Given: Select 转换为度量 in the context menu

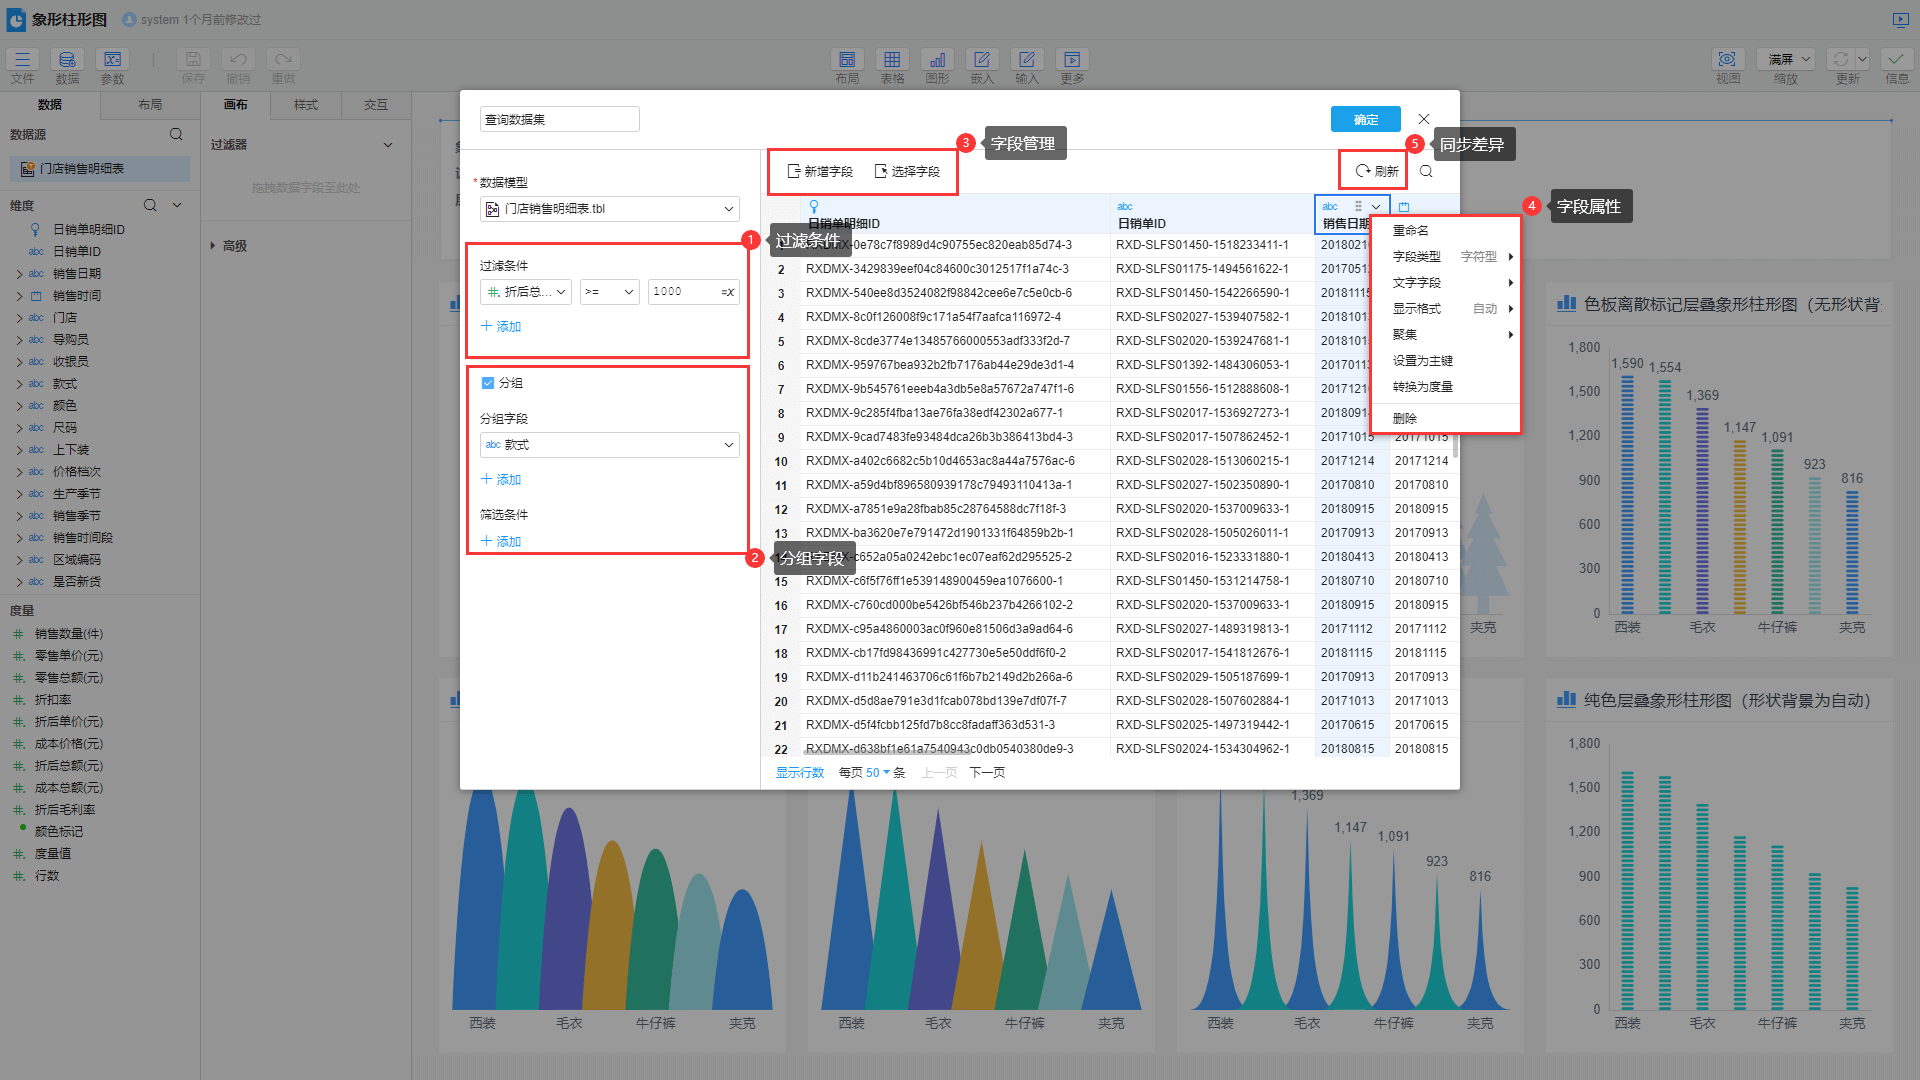Looking at the screenshot, I should 1422,387.
